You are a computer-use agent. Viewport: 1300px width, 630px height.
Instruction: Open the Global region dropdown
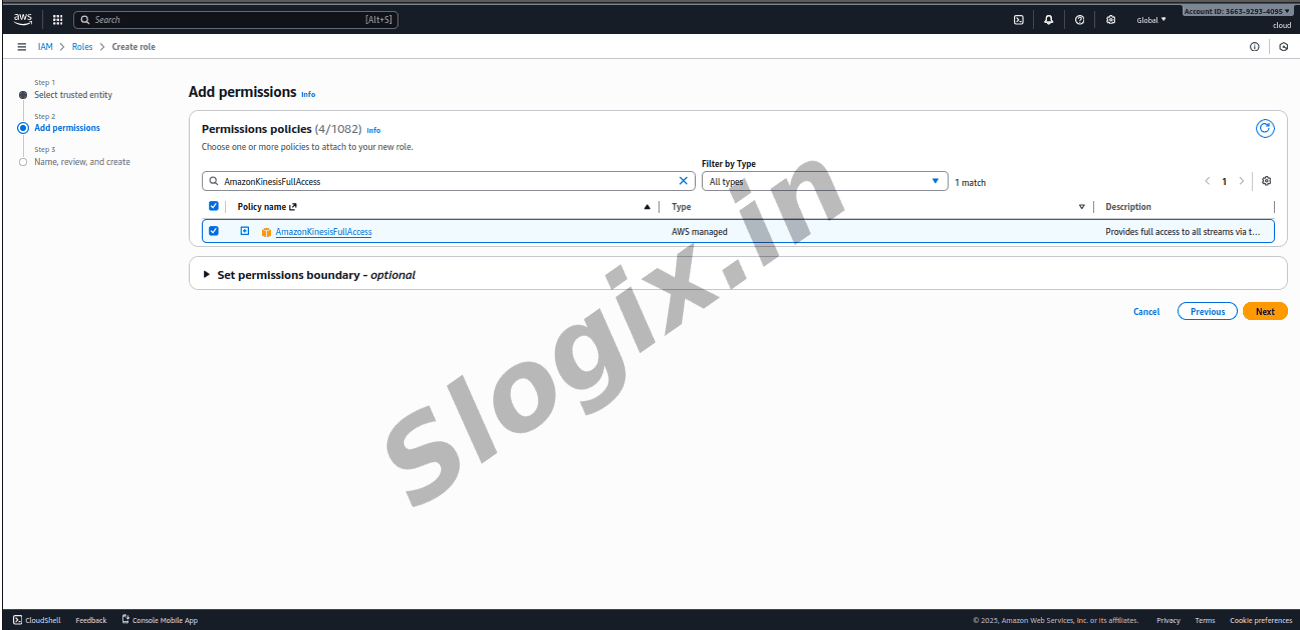(x=1151, y=19)
